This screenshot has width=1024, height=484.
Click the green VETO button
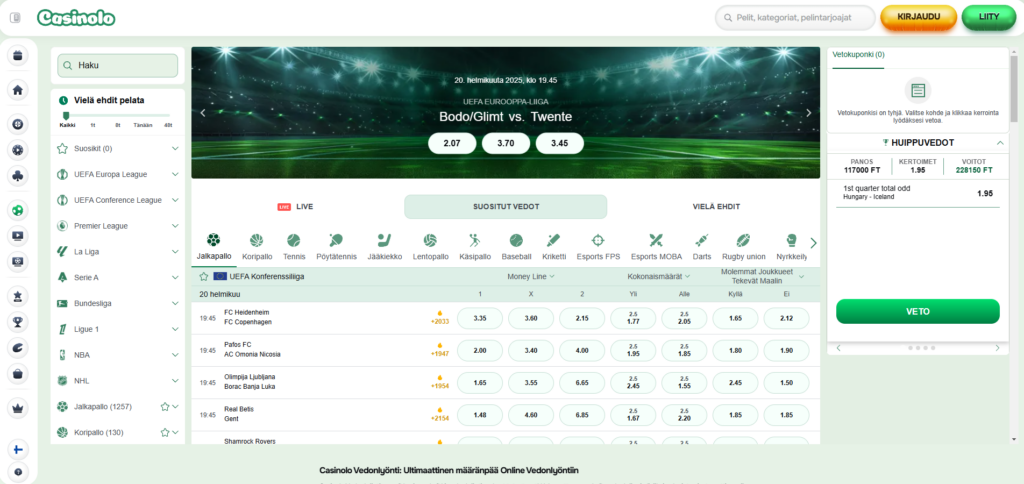pyautogui.click(x=918, y=312)
